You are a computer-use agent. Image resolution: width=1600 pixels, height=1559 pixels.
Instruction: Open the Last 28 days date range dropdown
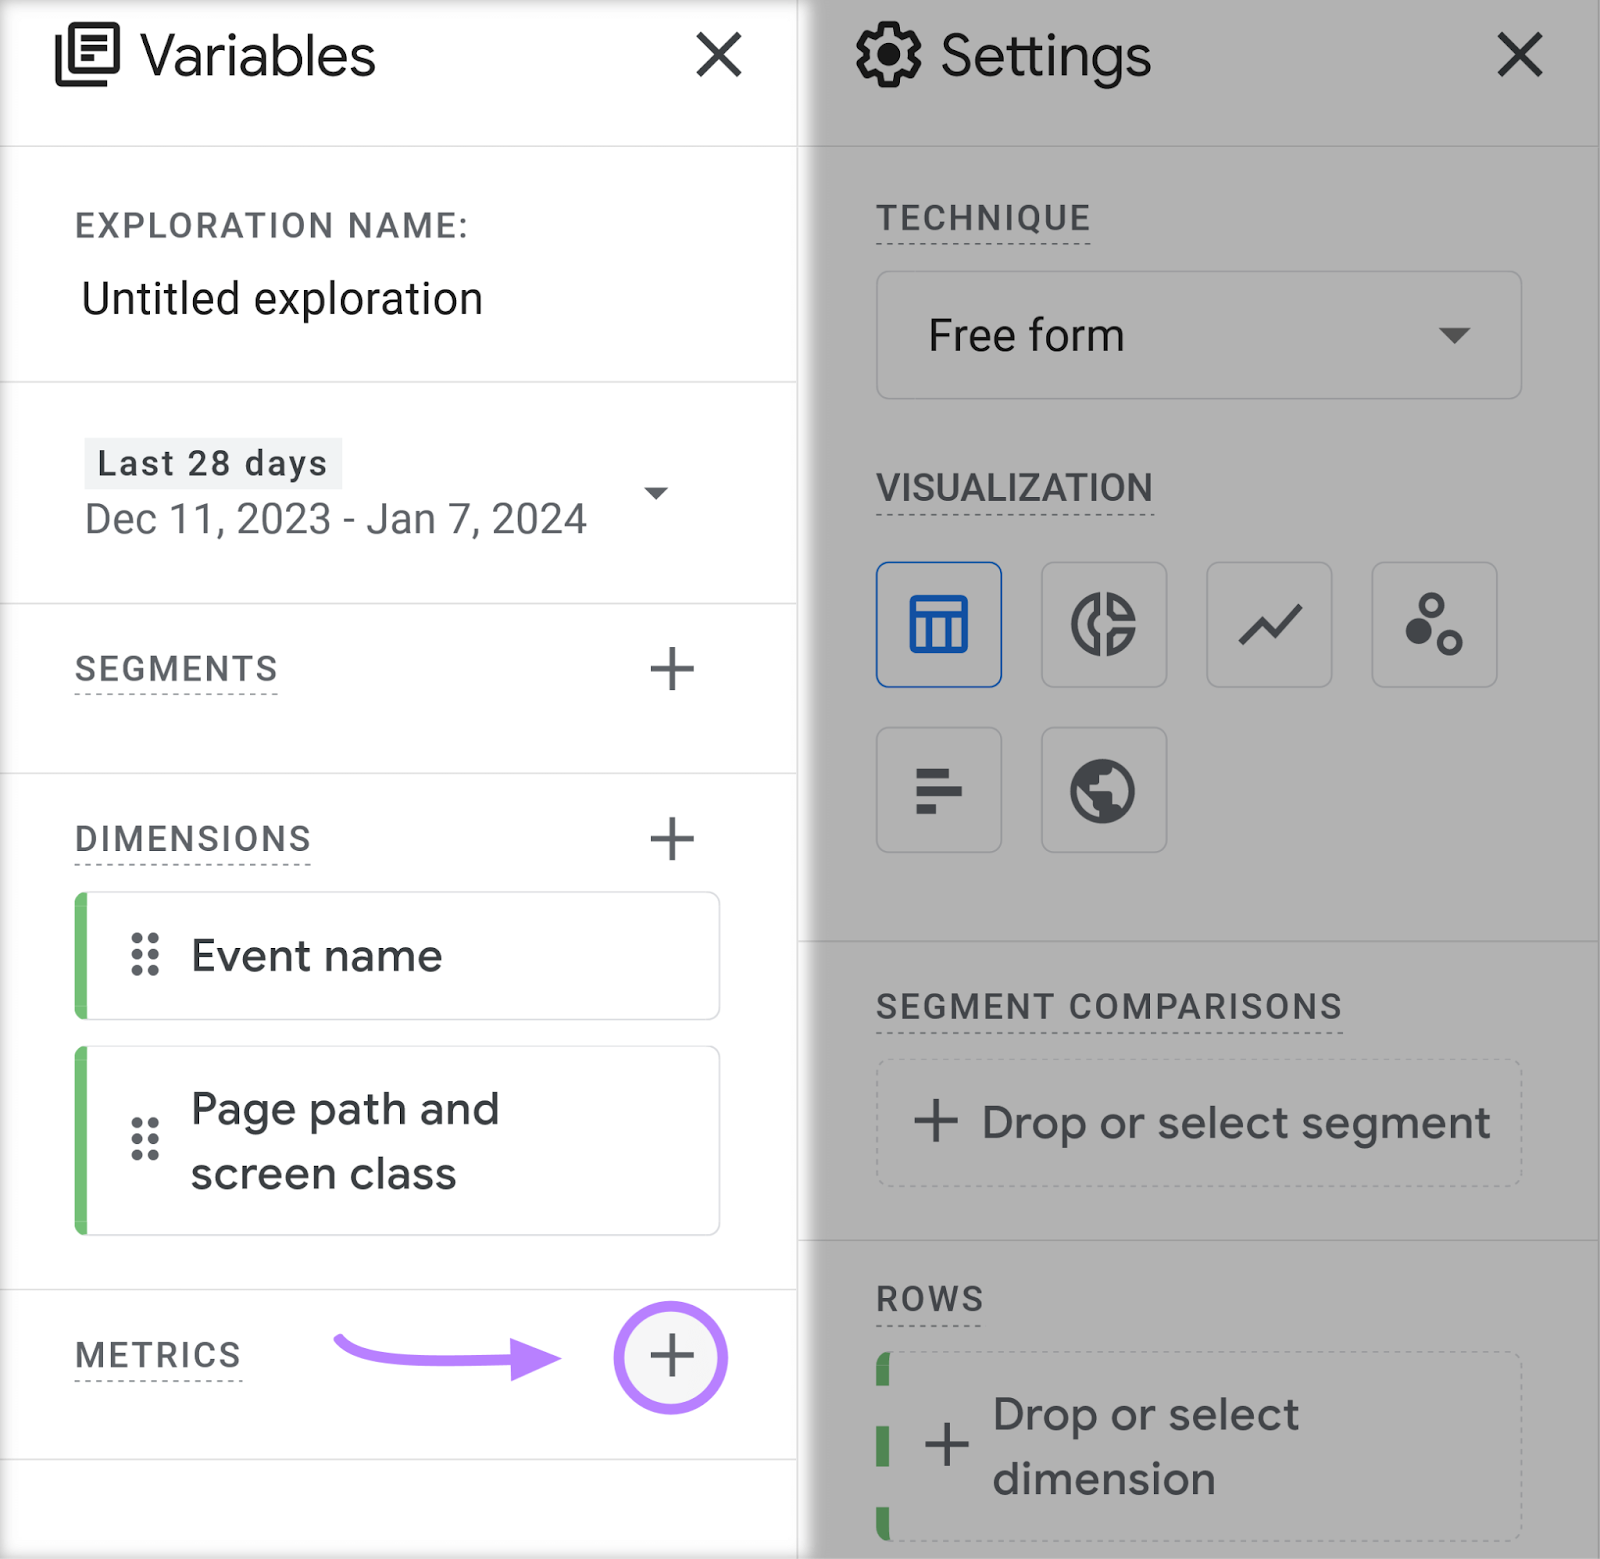coord(655,493)
